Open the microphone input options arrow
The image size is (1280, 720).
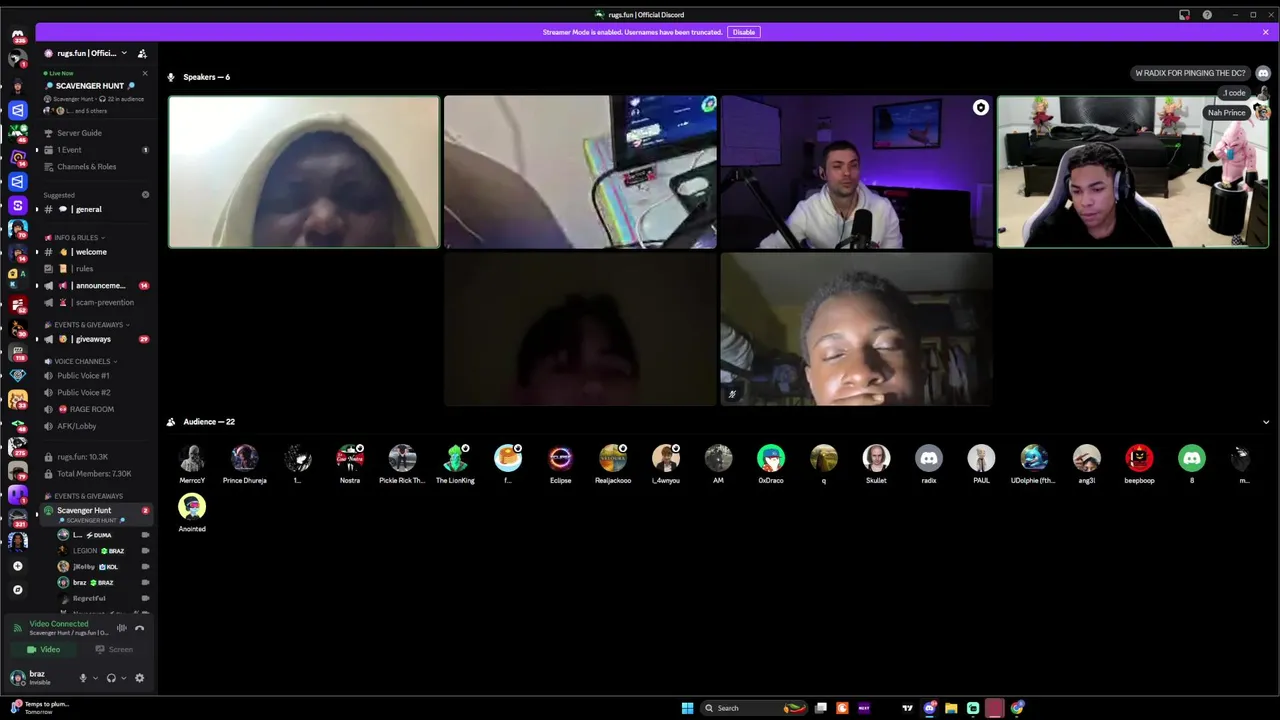(x=96, y=678)
